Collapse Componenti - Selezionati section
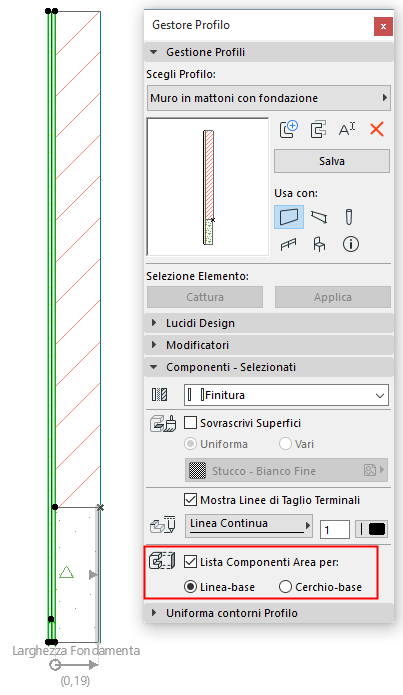This screenshot has width=403, height=695. [269, 367]
